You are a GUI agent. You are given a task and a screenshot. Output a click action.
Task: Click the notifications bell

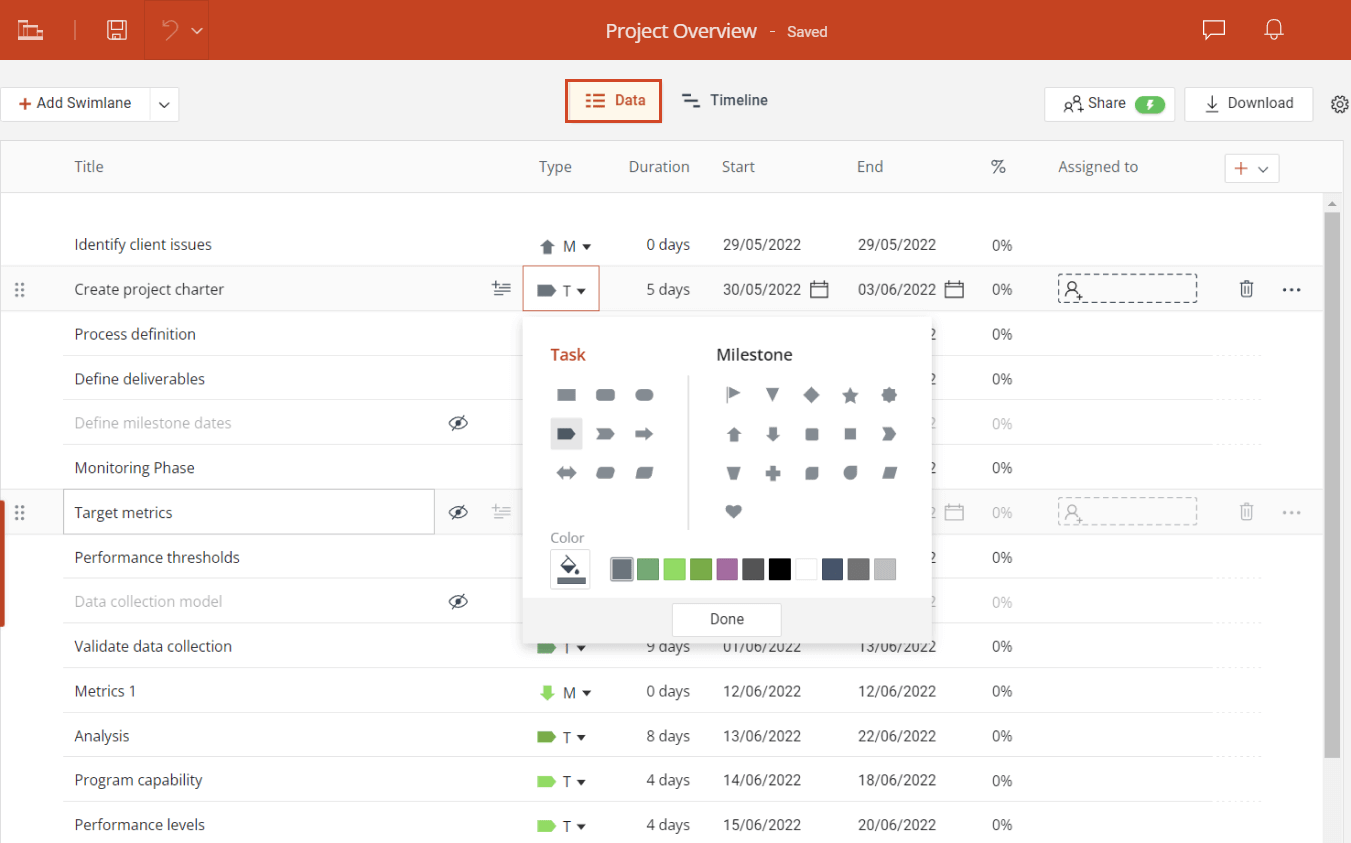click(1273, 30)
